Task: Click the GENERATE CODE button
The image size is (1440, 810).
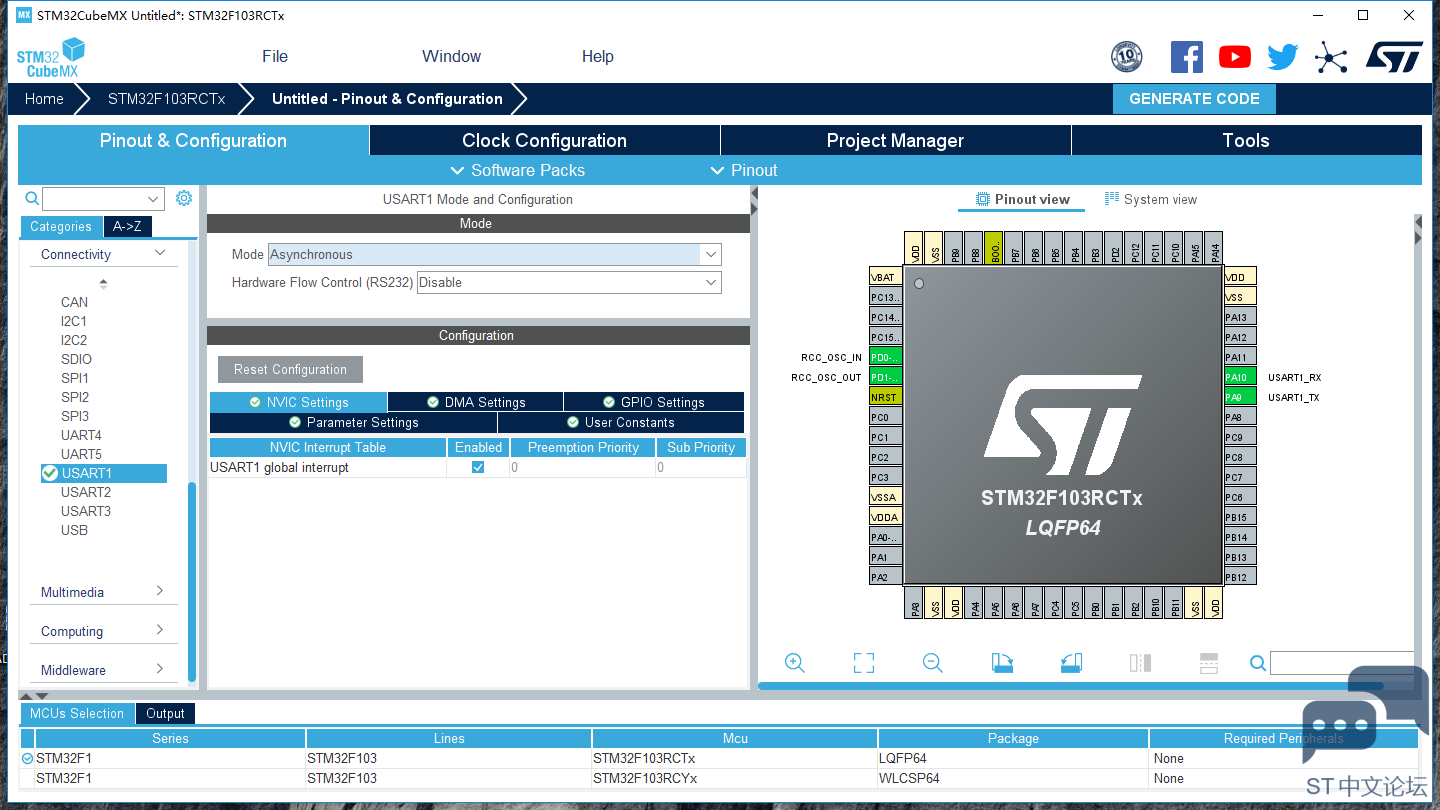Action: tap(1194, 99)
